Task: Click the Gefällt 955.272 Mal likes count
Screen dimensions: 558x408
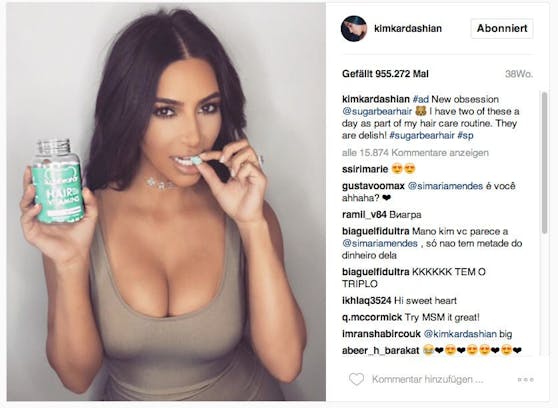Action: tap(385, 74)
